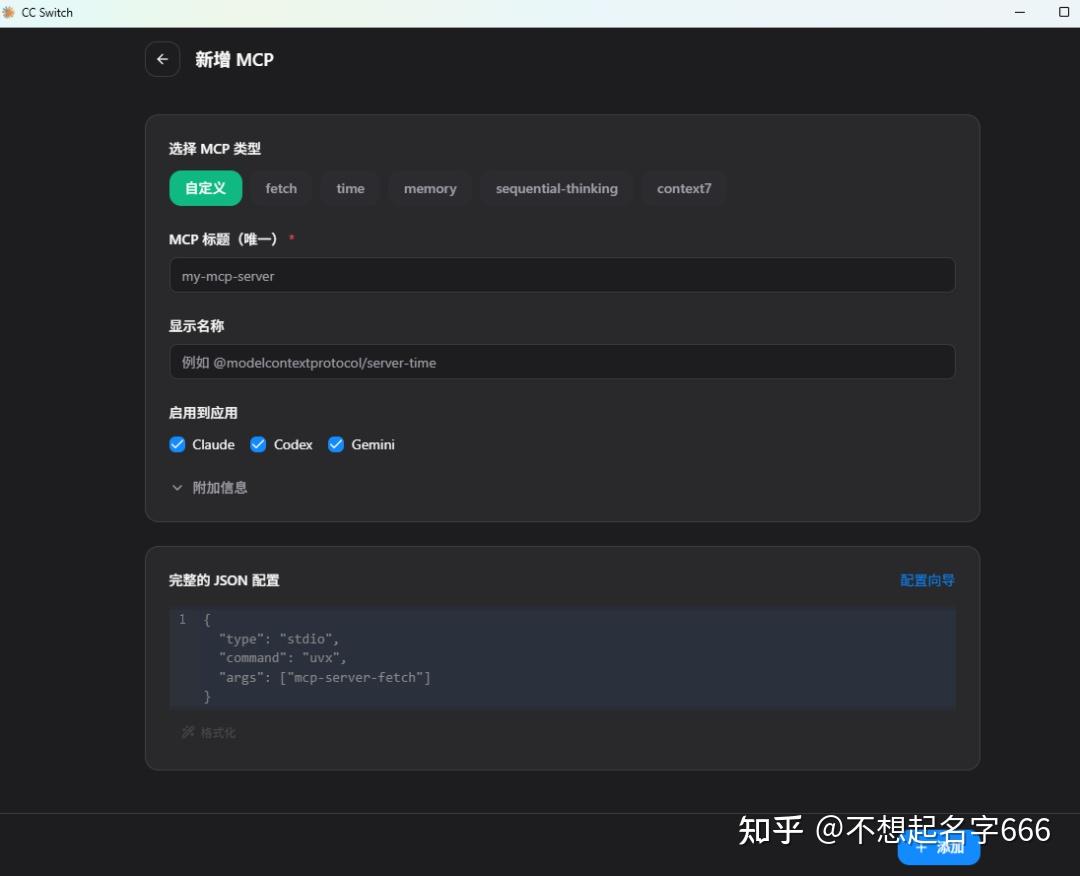This screenshot has width=1080, height=876.
Task: Click the 格式化 format button
Action: [209, 733]
